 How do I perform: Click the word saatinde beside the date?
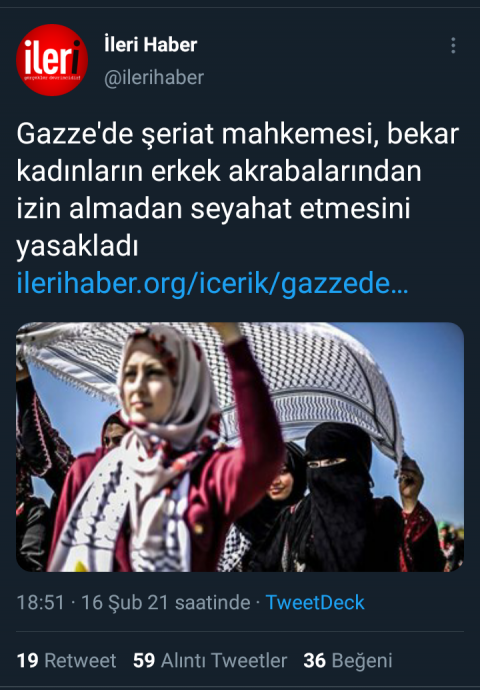[x=213, y=602]
